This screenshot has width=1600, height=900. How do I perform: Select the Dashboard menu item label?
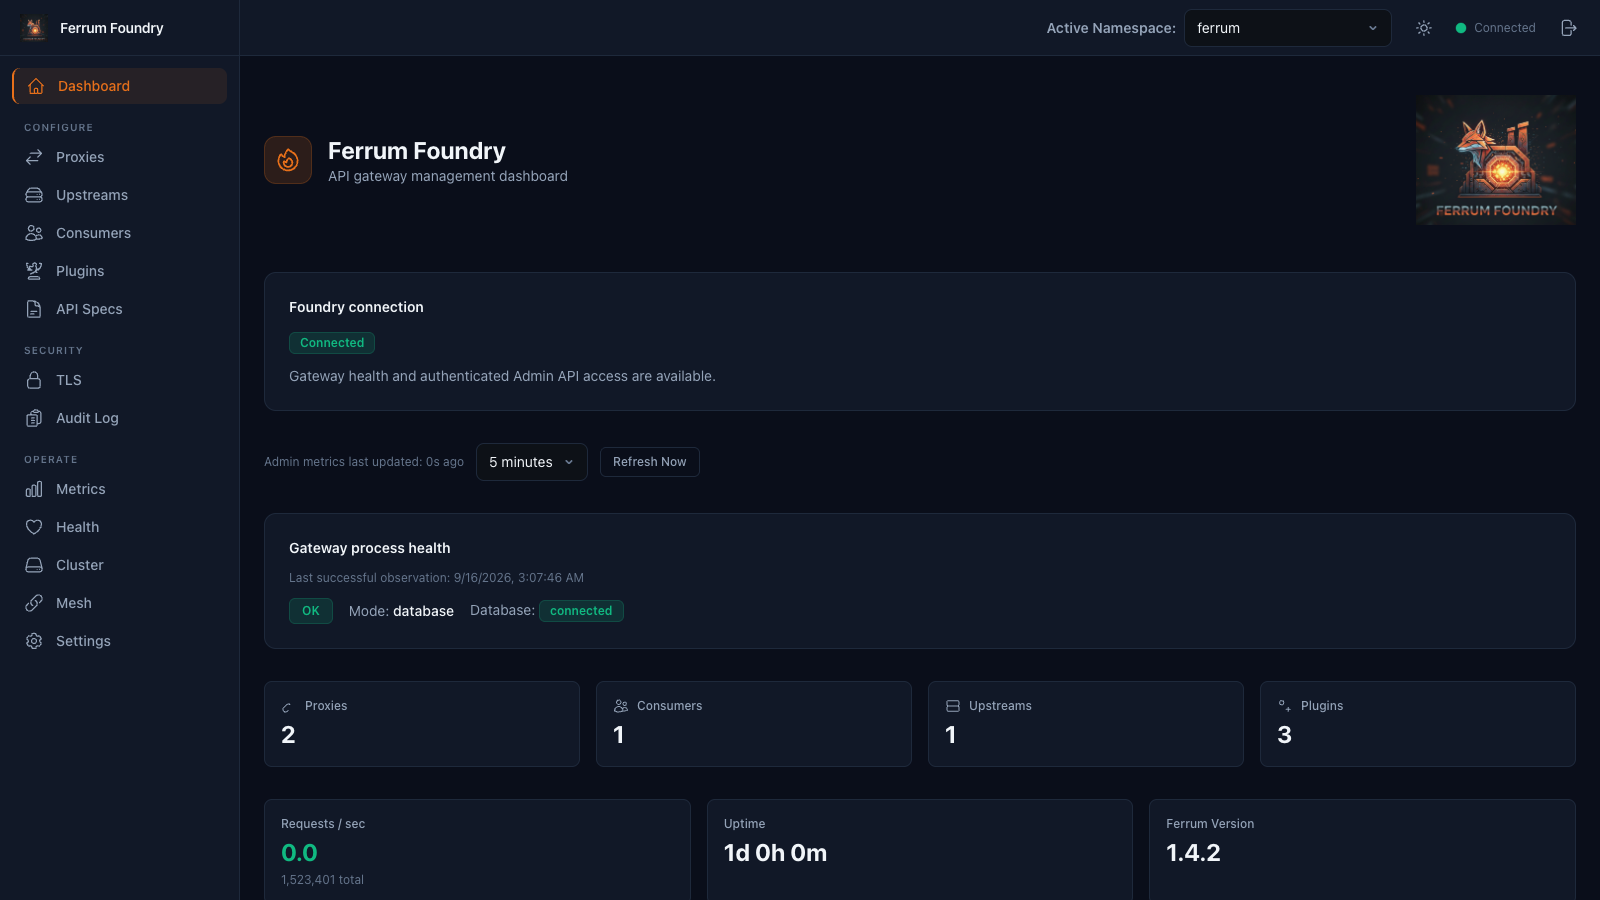coord(94,86)
